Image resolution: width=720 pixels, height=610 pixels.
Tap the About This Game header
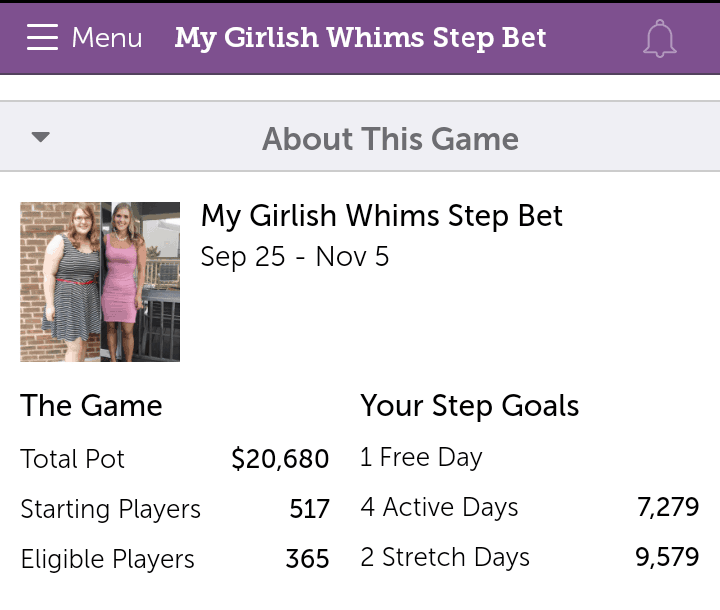pyautogui.click(x=360, y=136)
